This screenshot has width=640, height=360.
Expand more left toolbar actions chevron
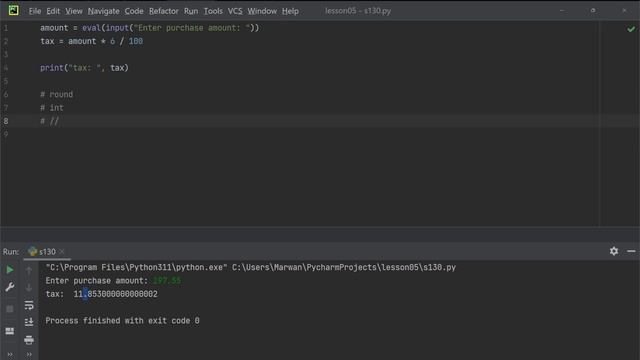tap(10, 354)
